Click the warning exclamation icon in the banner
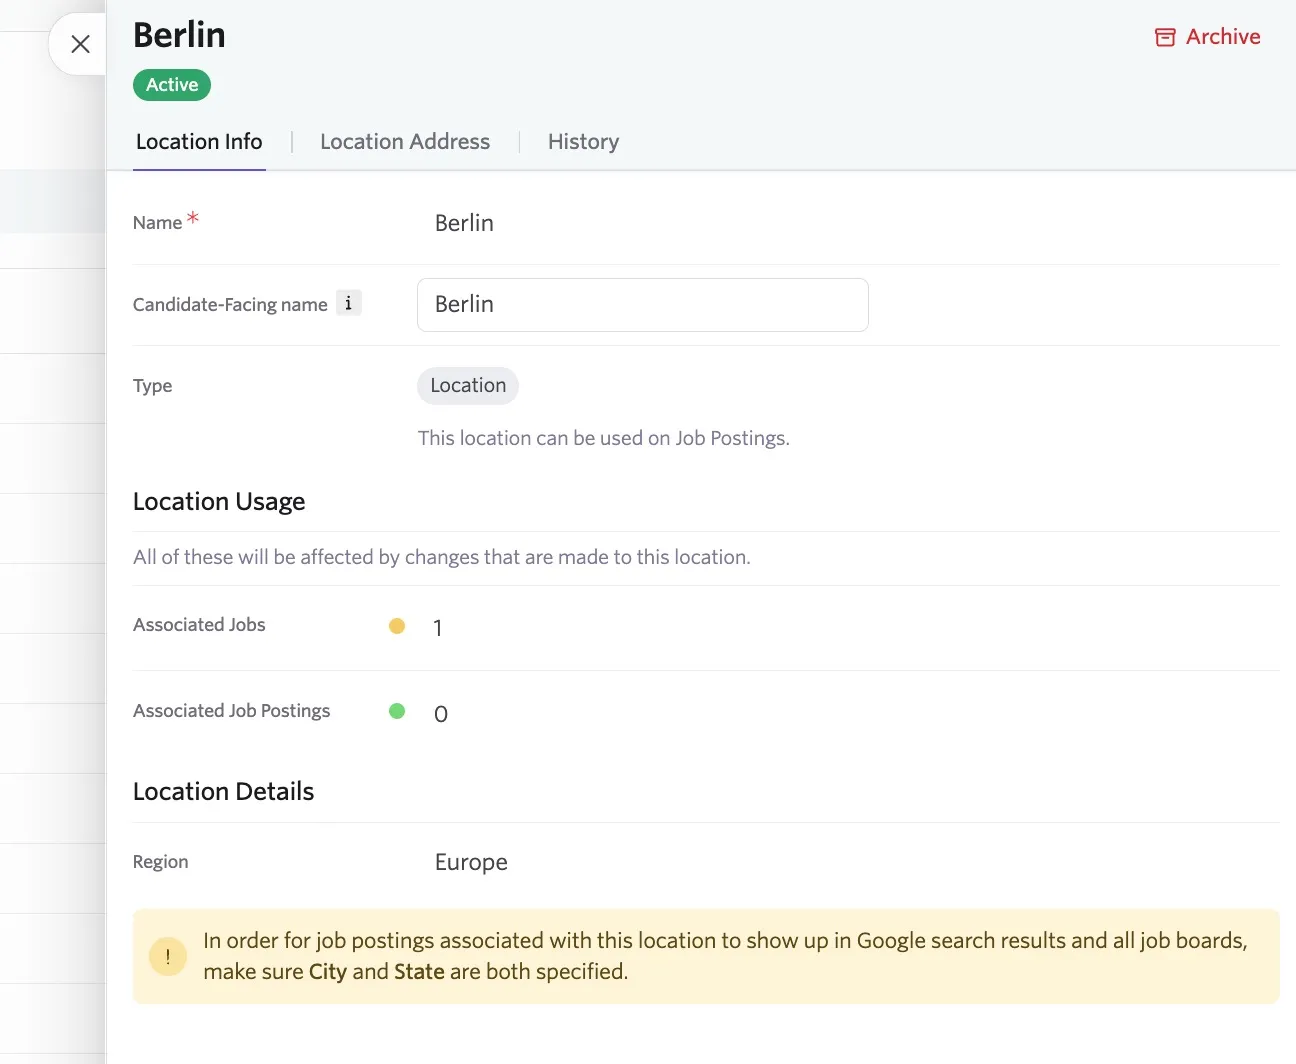The height and width of the screenshot is (1064, 1296). point(168,956)
